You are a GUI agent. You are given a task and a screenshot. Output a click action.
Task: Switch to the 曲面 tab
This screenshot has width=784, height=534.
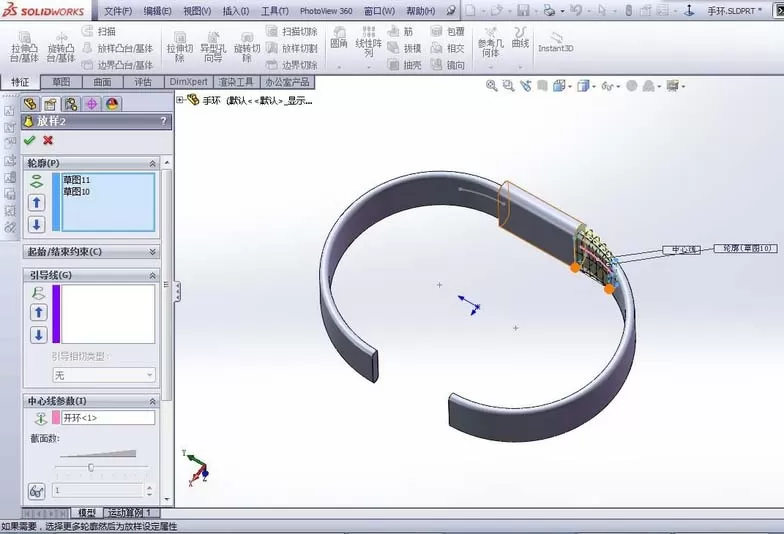point(102,82)
